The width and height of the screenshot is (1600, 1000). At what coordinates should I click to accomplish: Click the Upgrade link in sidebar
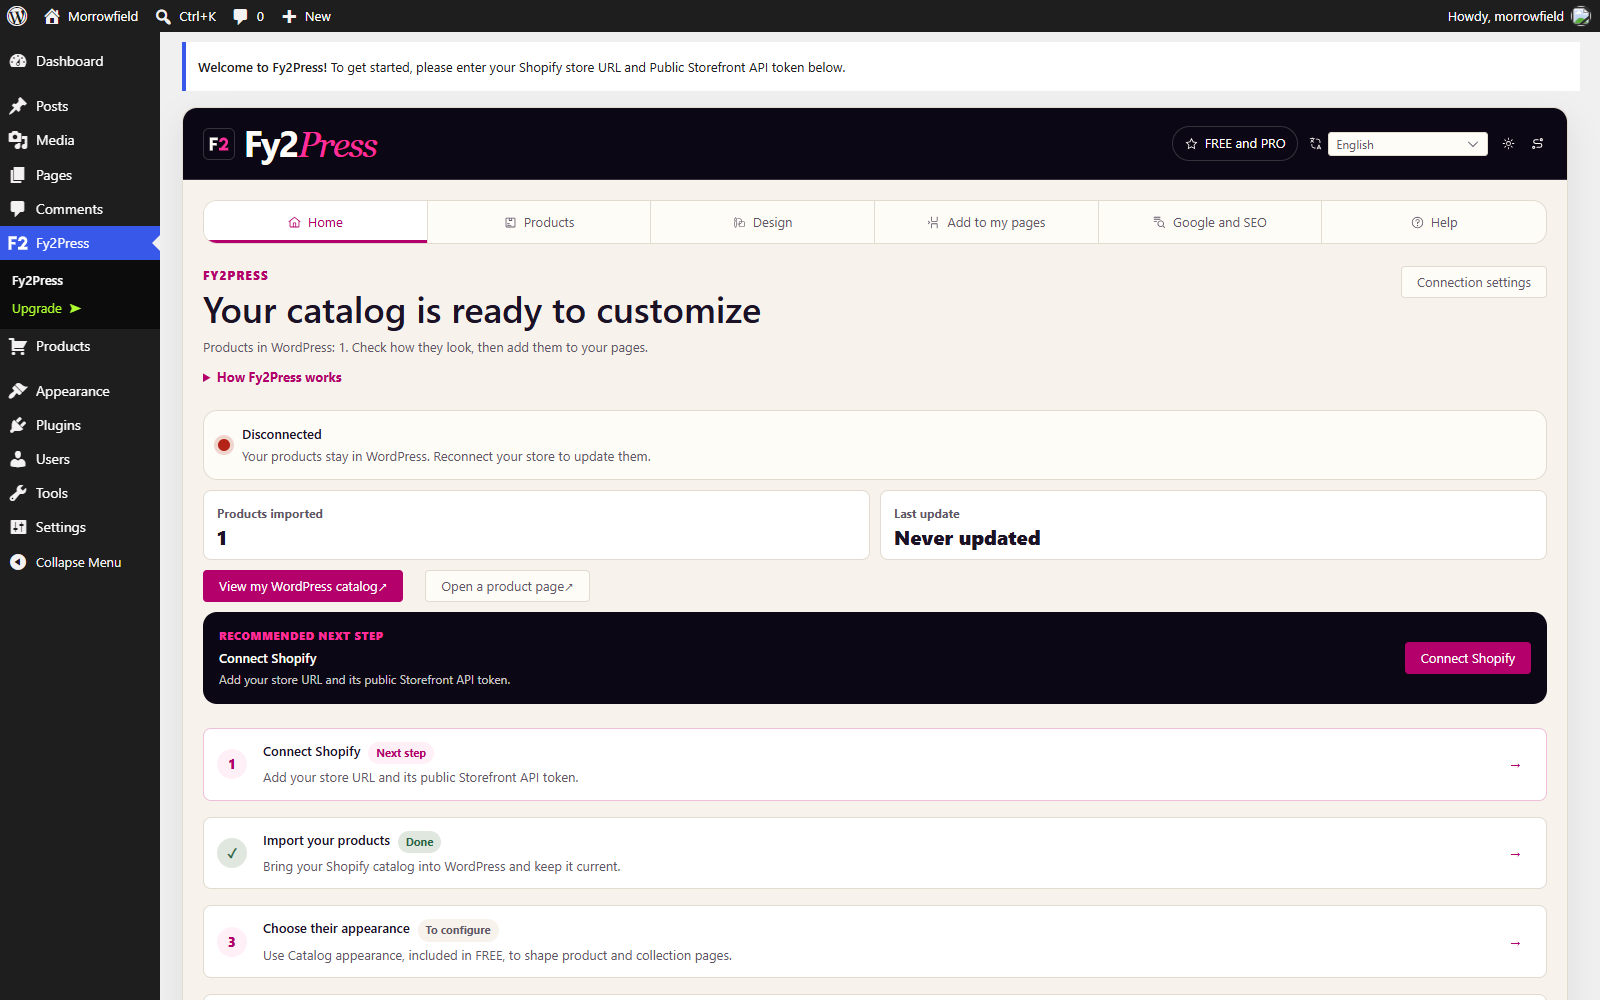point(46,308)
